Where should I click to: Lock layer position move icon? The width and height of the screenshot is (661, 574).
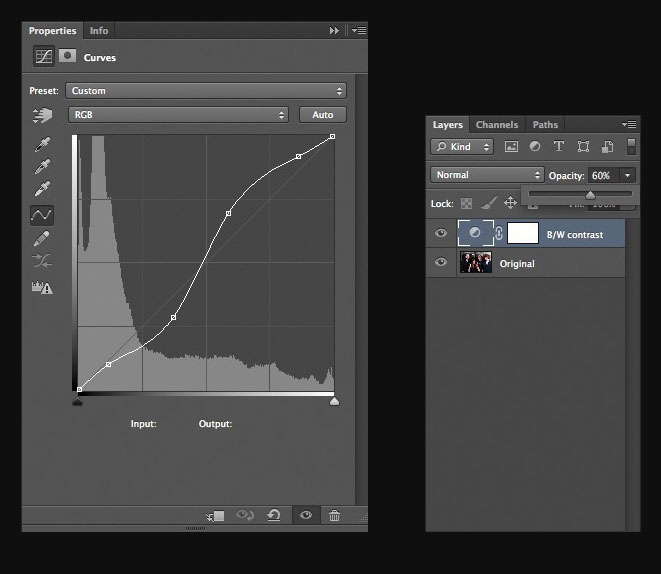coord(511,203)
